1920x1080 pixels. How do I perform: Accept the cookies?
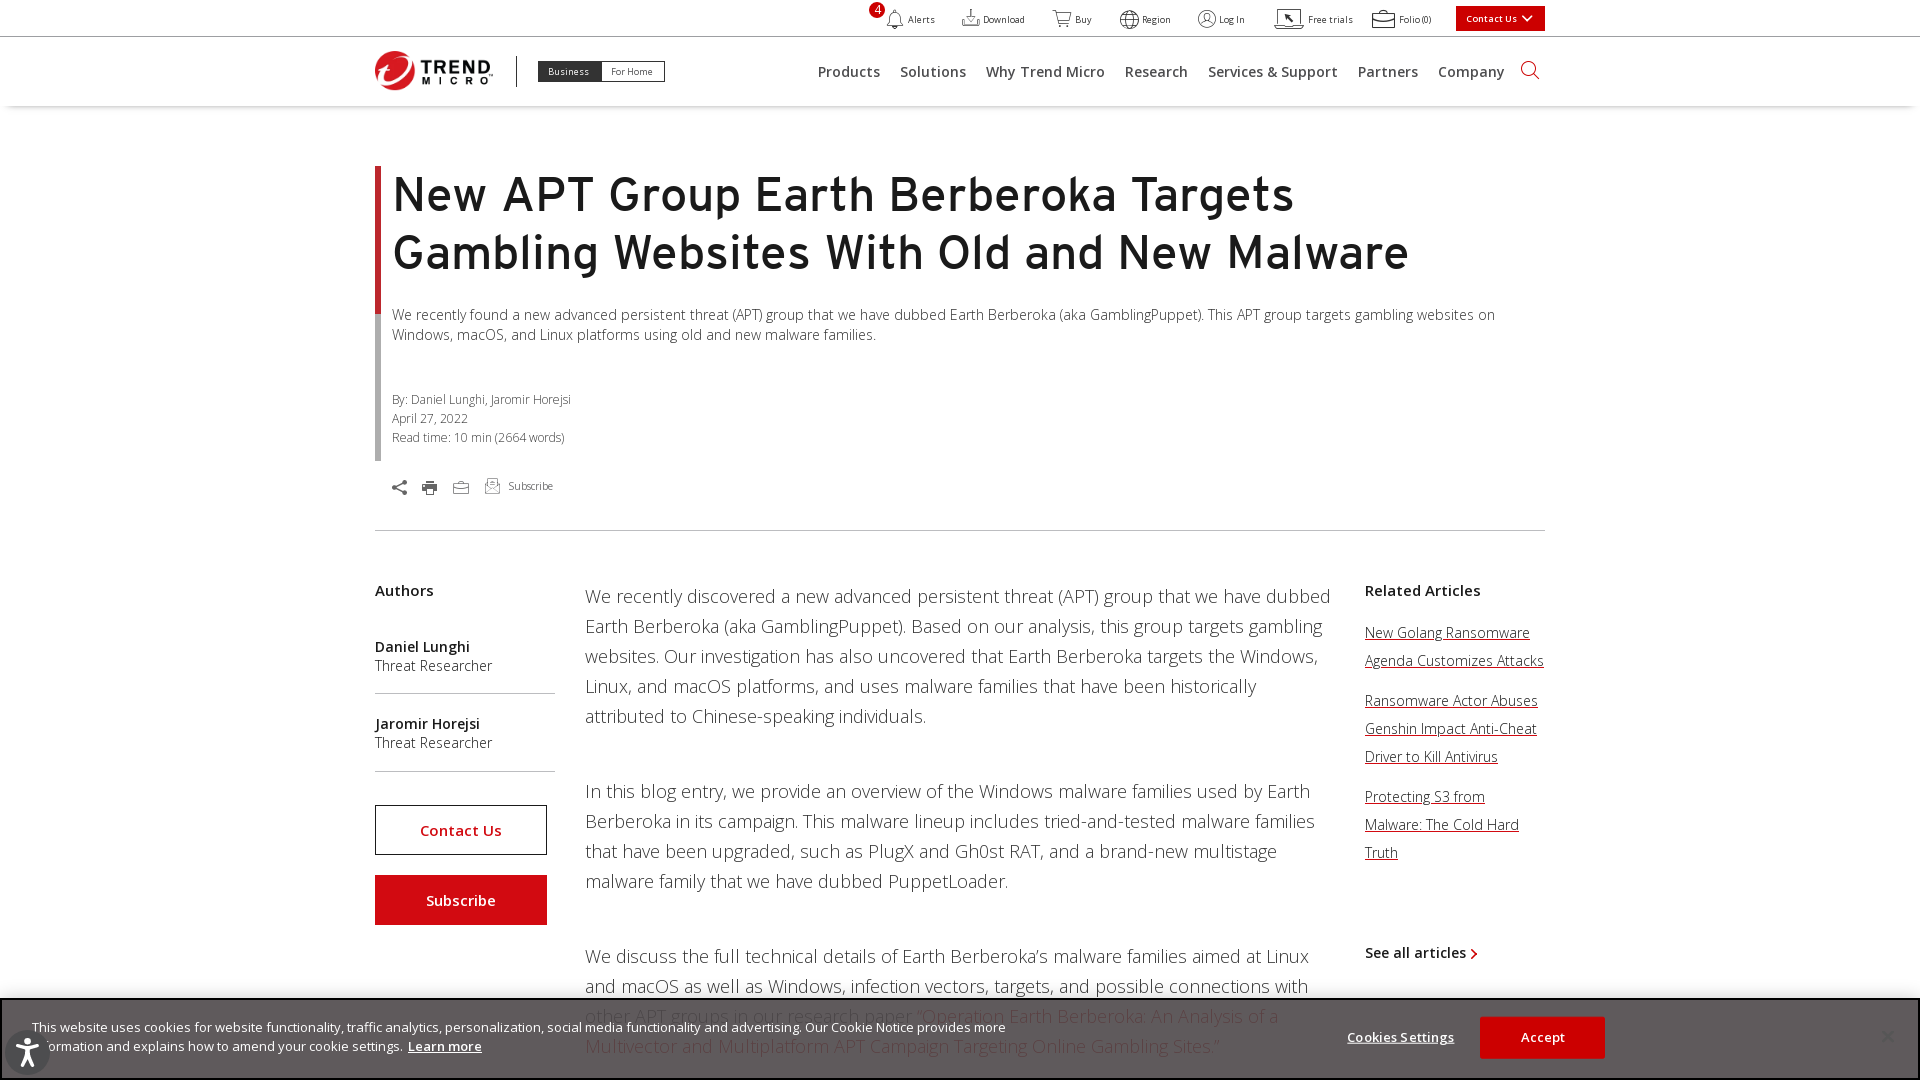coord(1542,1038)
